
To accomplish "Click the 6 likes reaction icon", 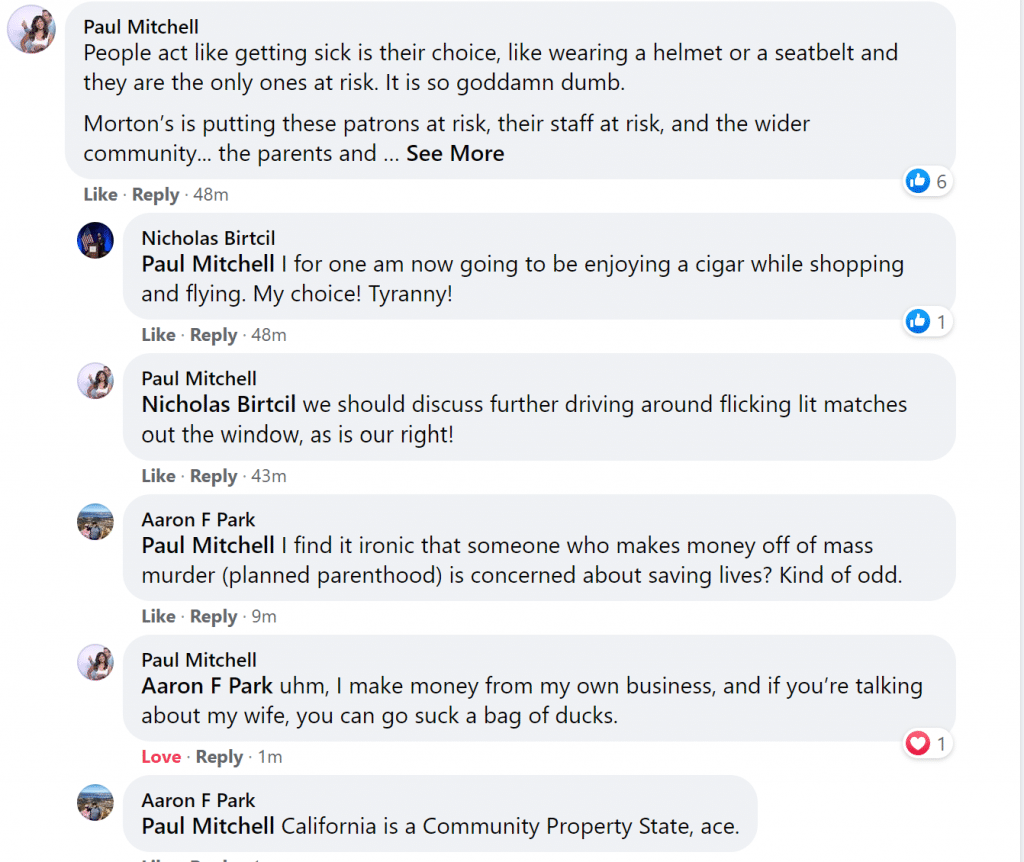I will tap(918, 181).
